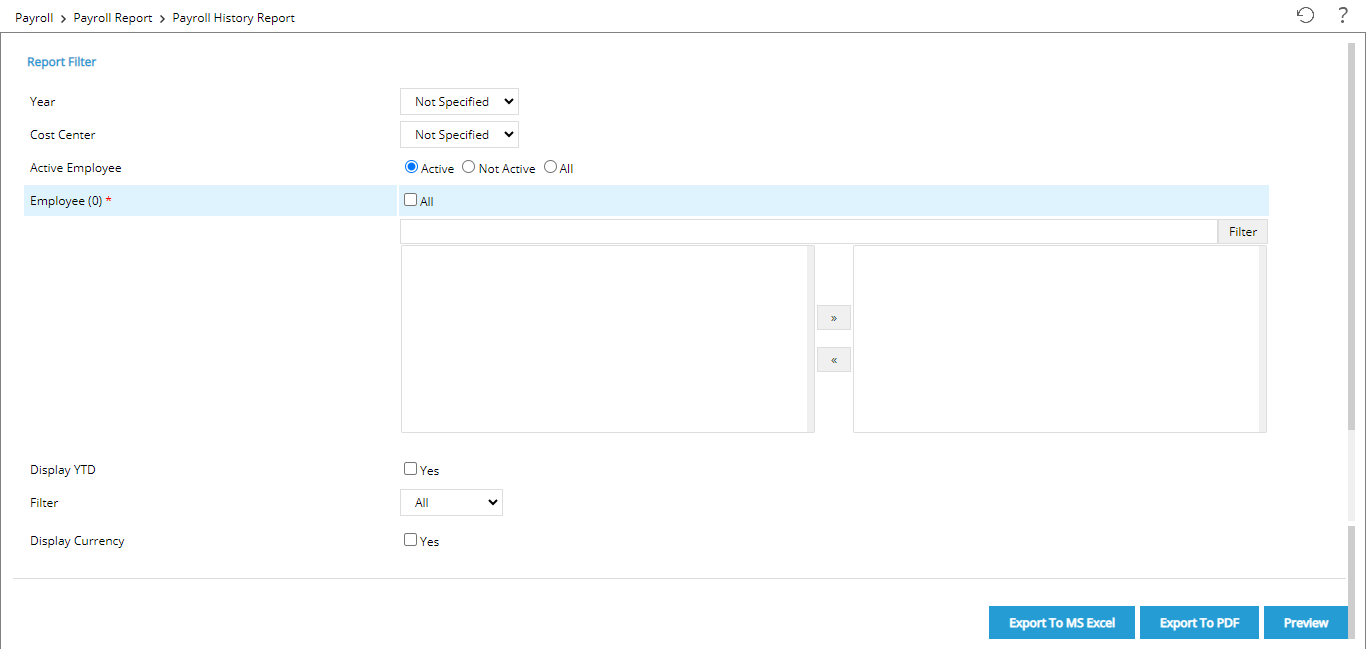1366x649 pixels.
Task: Check the Employee All checkbox
Action: coord(410,200)
